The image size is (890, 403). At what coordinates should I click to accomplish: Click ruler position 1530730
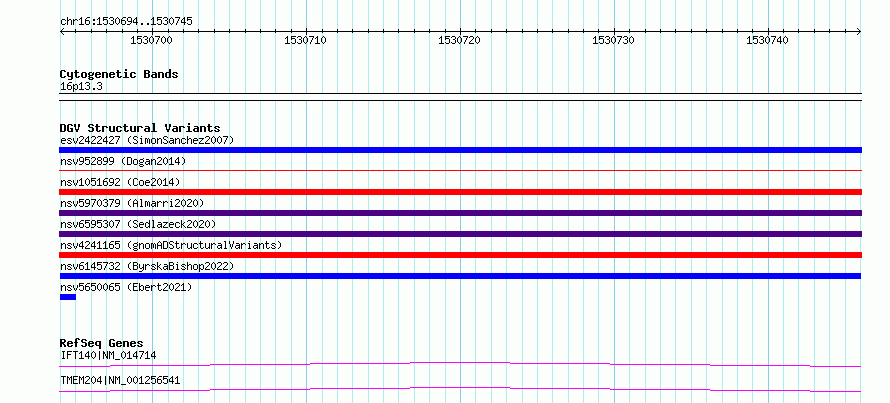pyautogui.click(x=614, y=40)
